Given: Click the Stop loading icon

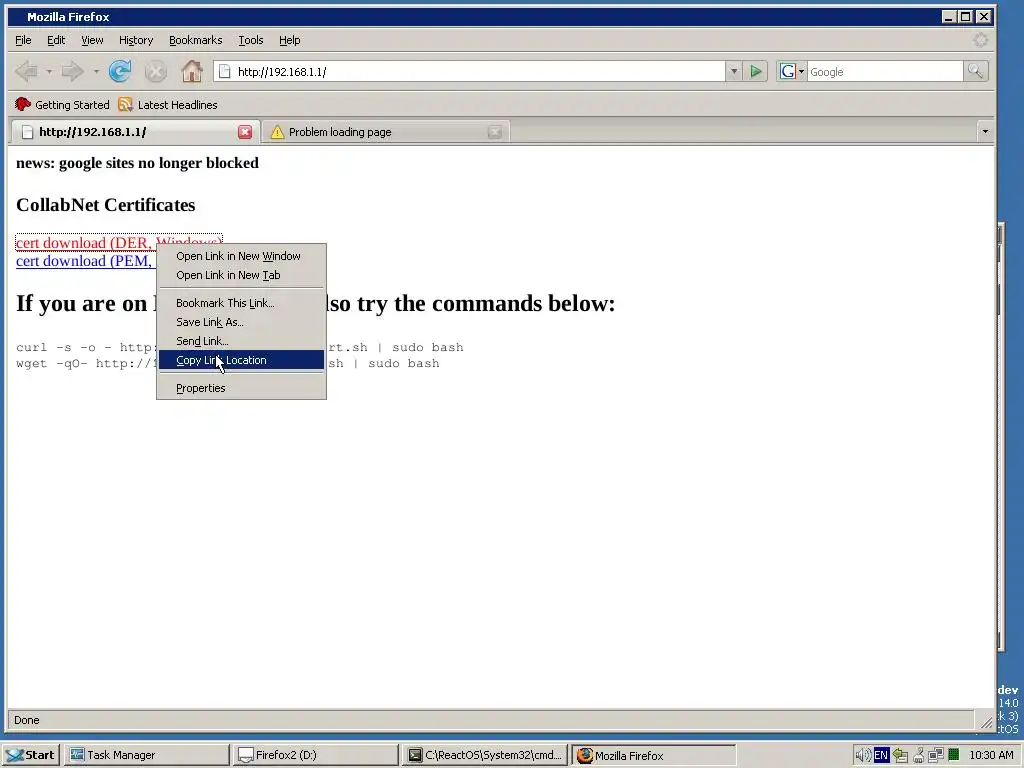Looking at the screenshot, I should 155,71.
